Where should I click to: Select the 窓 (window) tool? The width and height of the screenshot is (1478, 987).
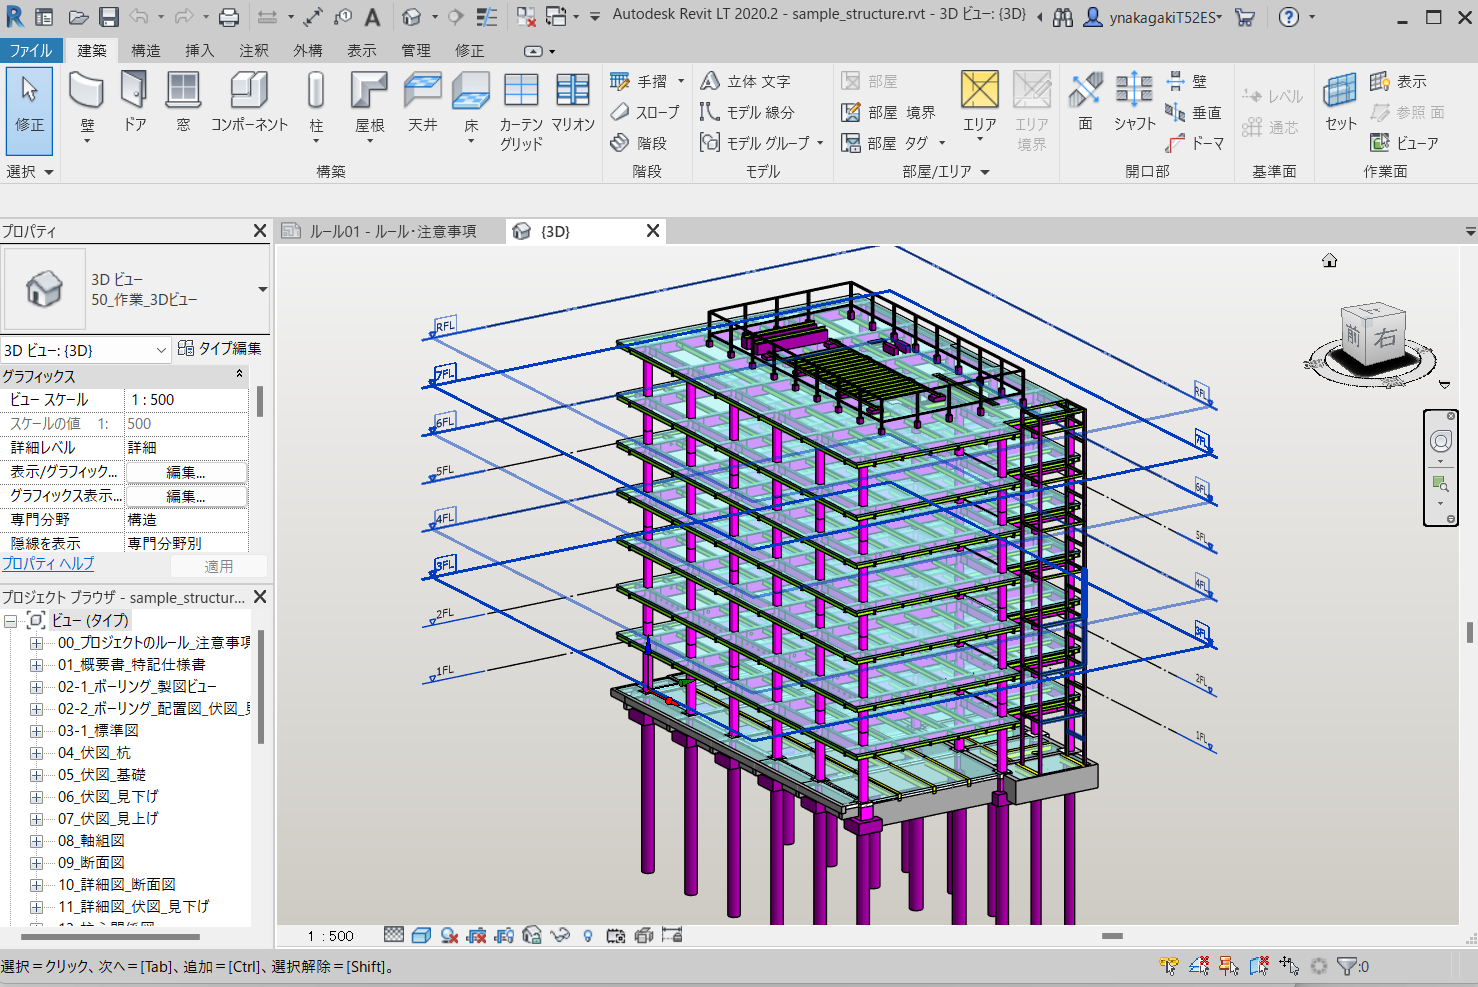183,103
